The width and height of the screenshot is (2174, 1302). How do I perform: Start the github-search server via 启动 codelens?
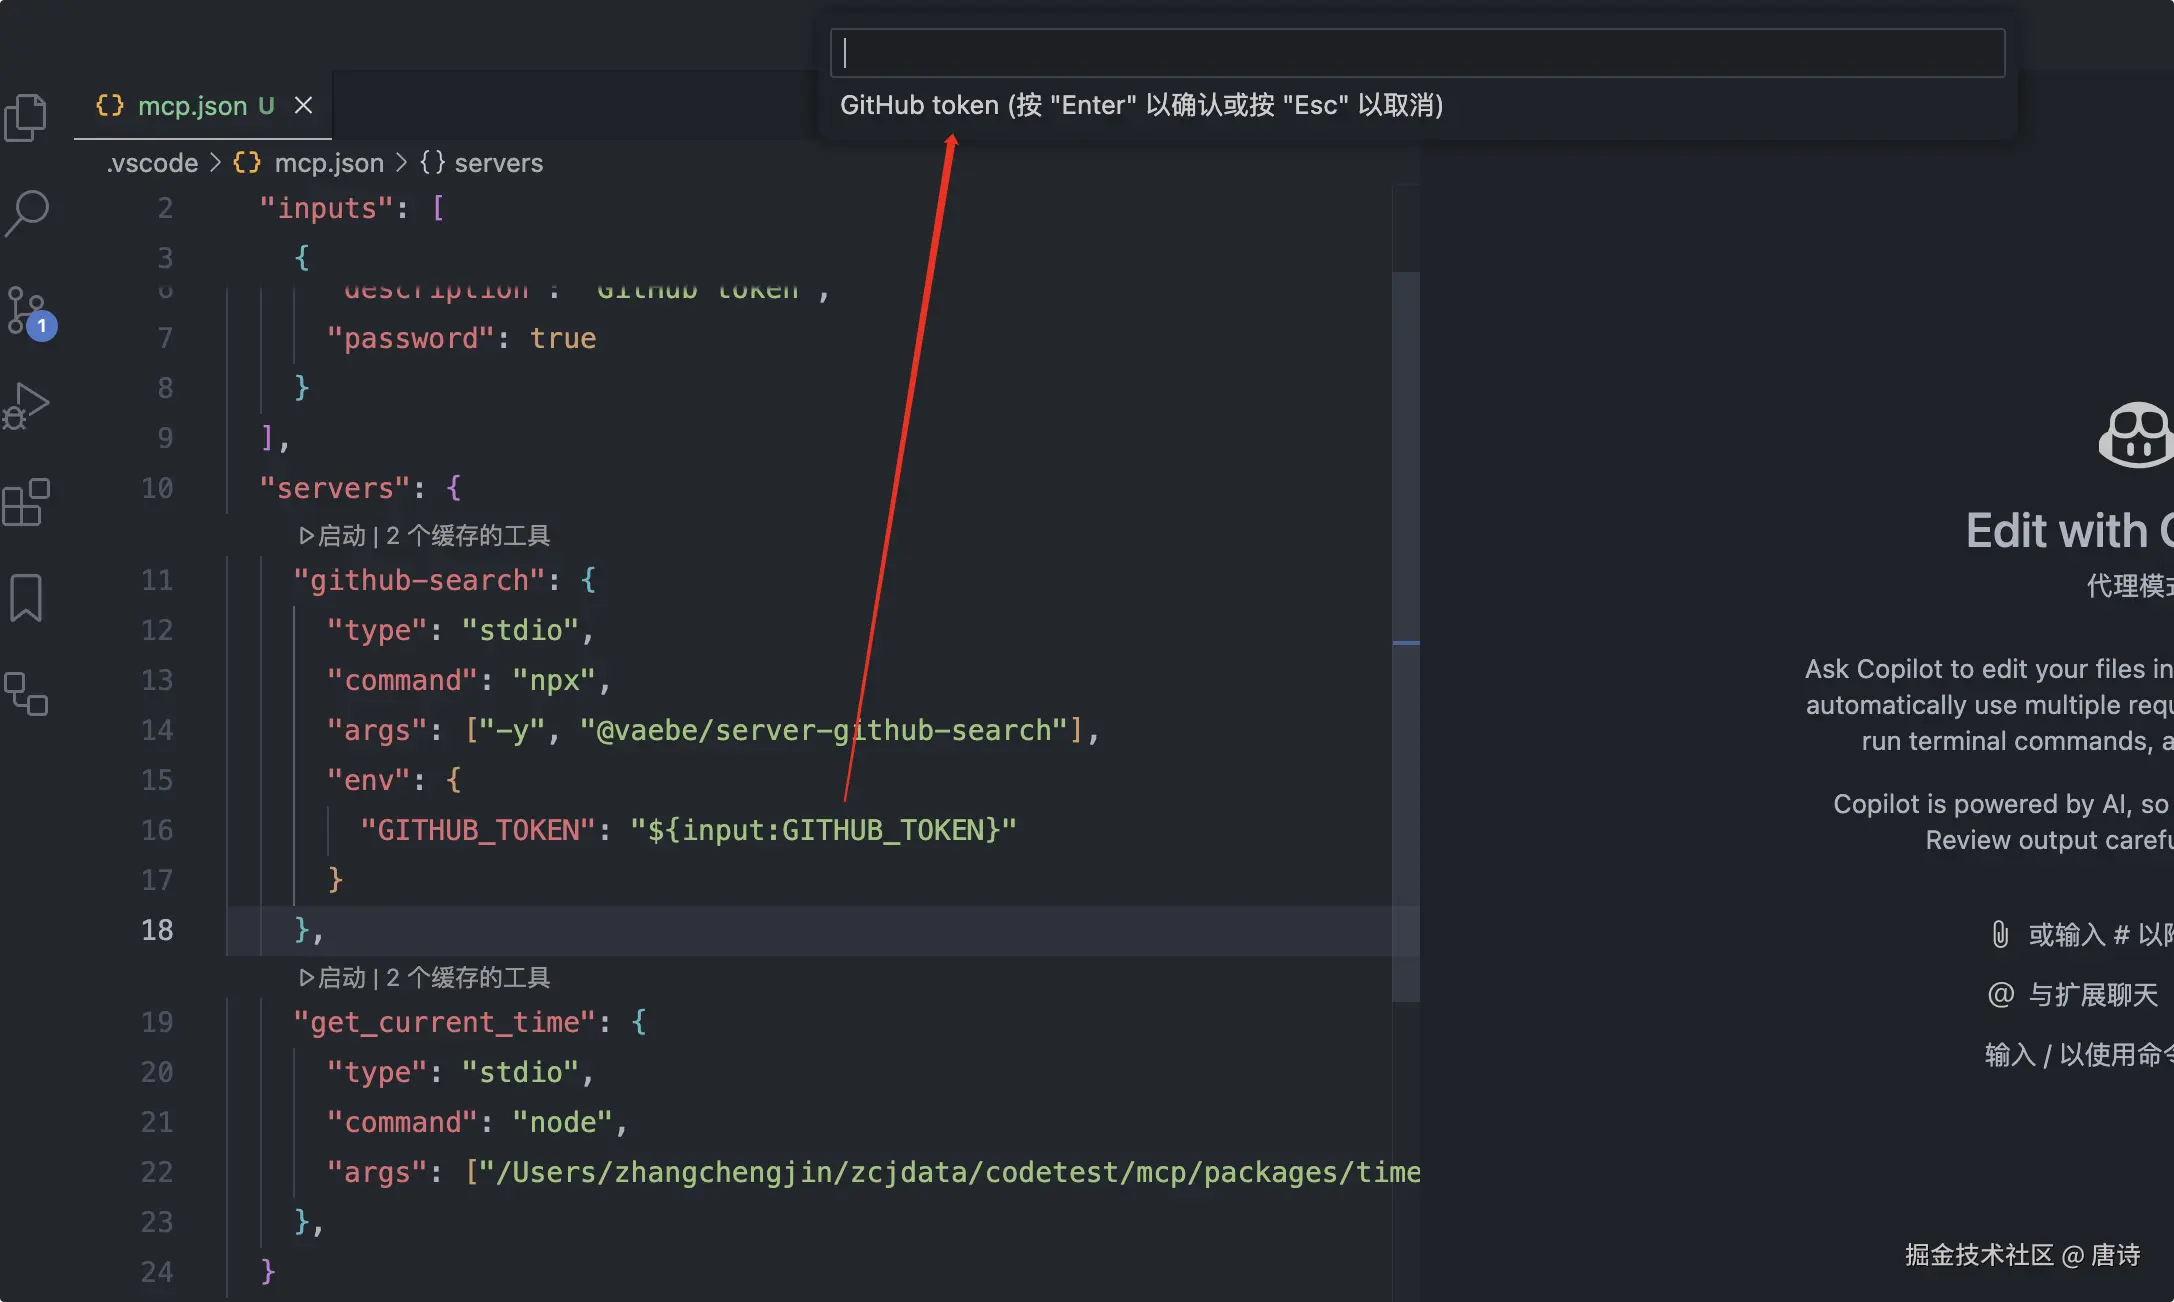click(x=333, y=536)
